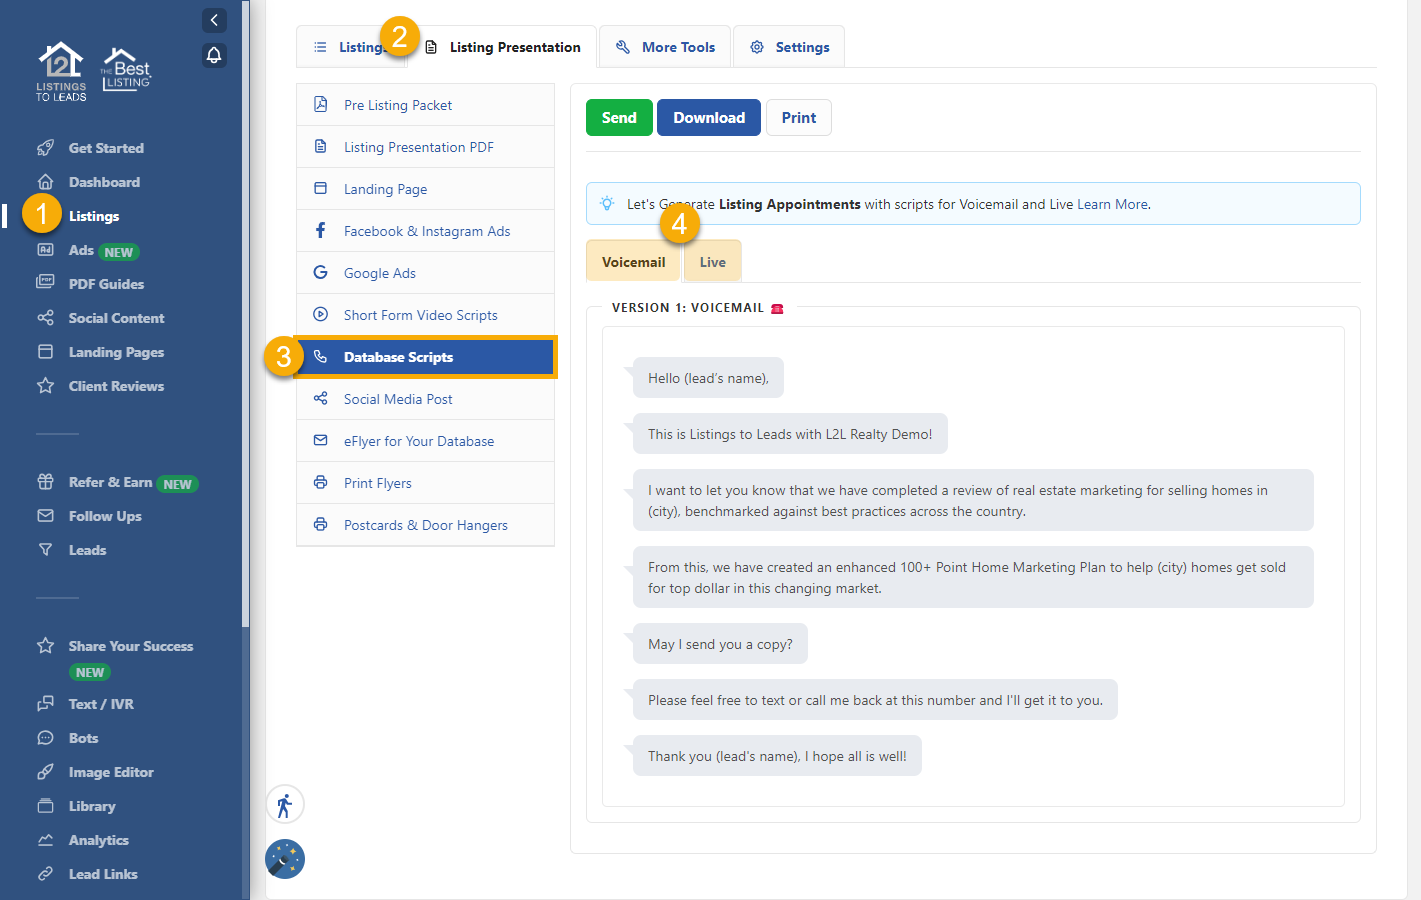Open Listing Presentation PDF
Screen dimensions: 1421x900
point(426,147)
